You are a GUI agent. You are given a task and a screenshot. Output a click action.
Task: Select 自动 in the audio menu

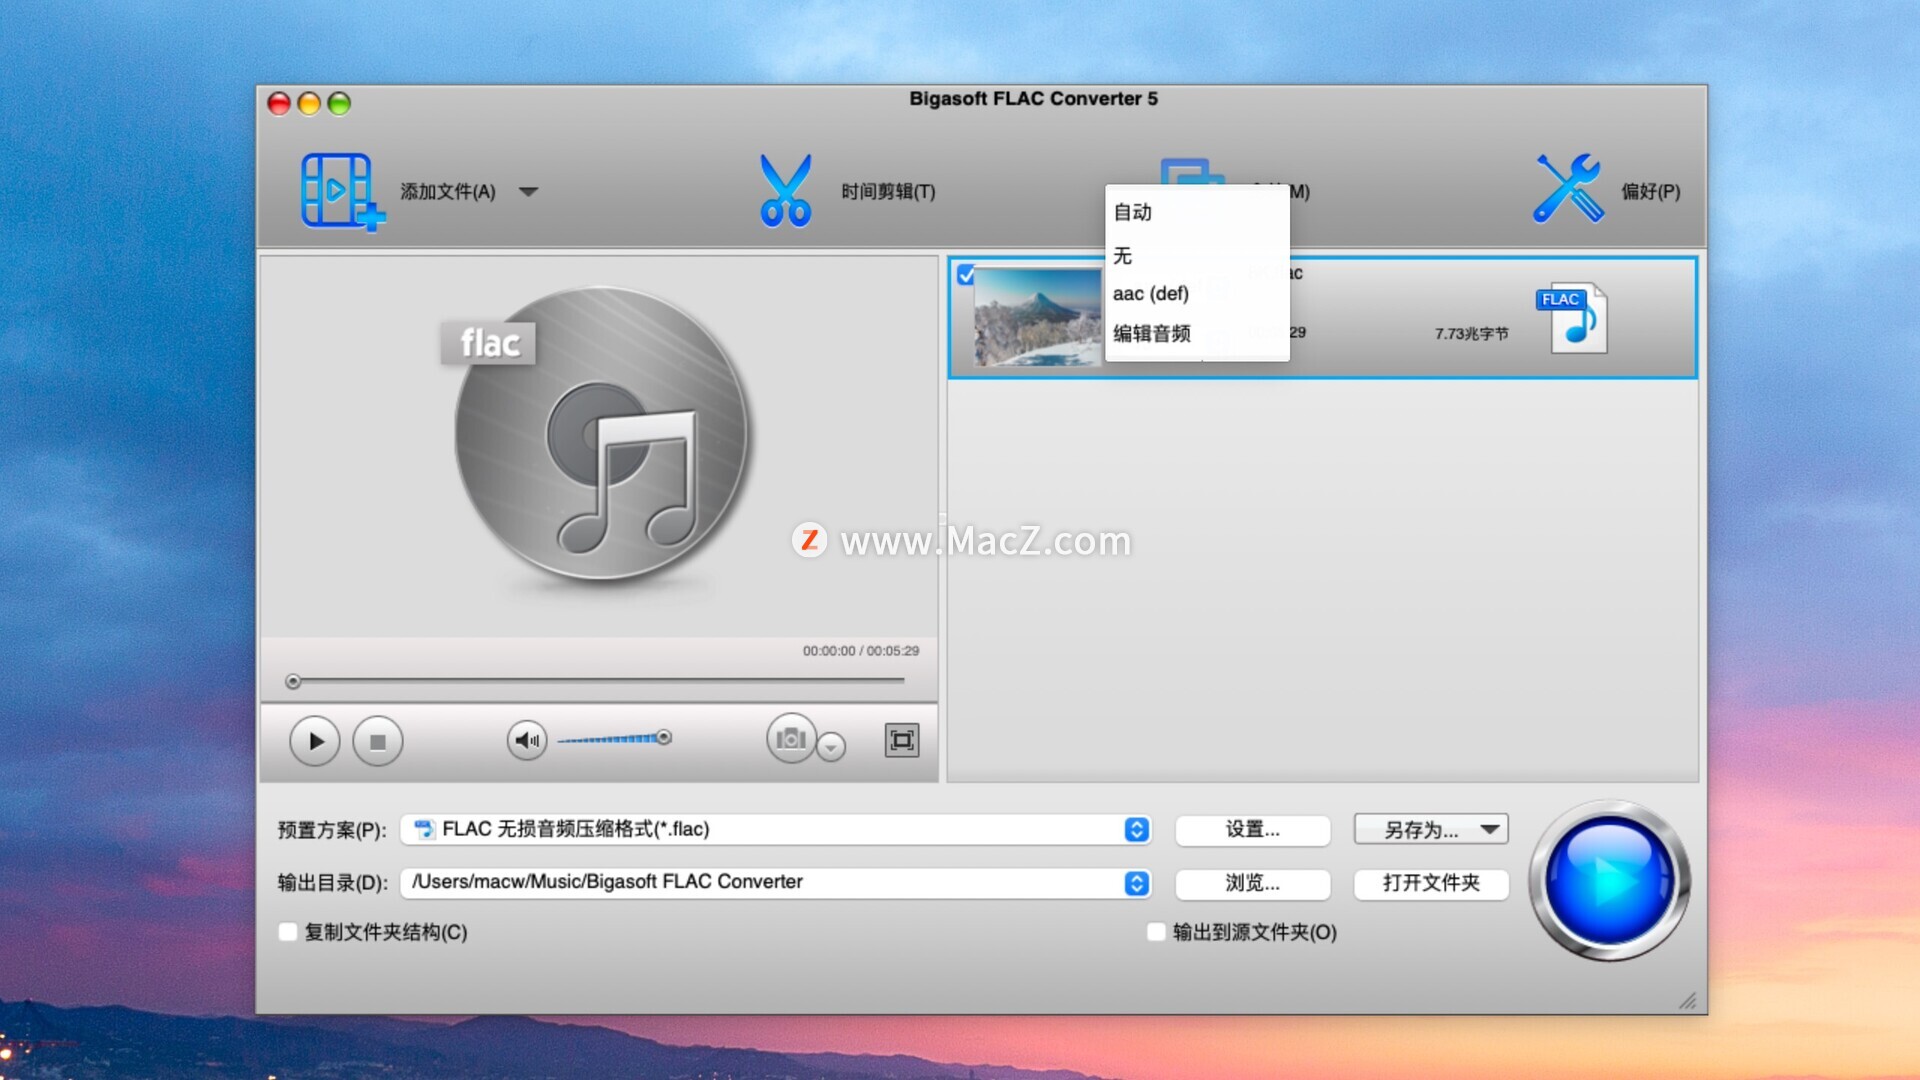(x=1197, y=212)
